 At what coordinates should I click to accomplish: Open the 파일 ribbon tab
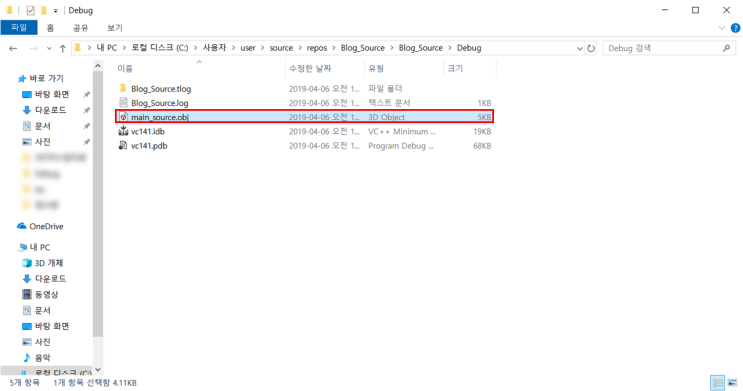click(x=19, y=27)
